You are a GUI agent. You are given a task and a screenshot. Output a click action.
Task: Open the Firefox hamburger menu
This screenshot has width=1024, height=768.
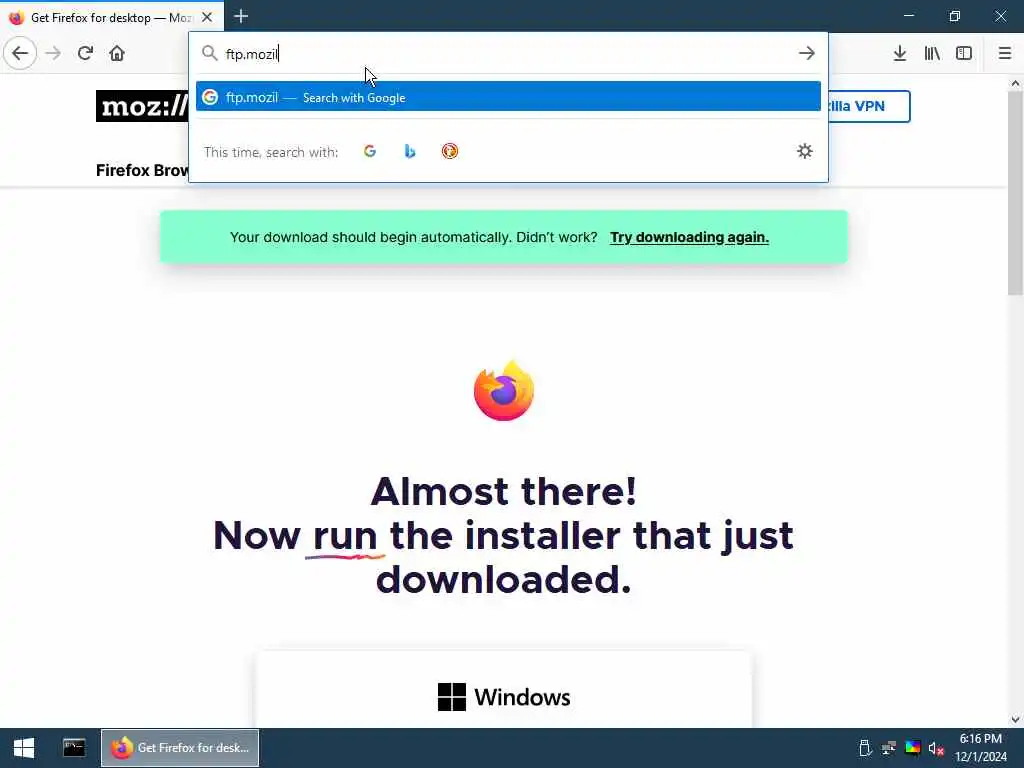(1005, 53)
